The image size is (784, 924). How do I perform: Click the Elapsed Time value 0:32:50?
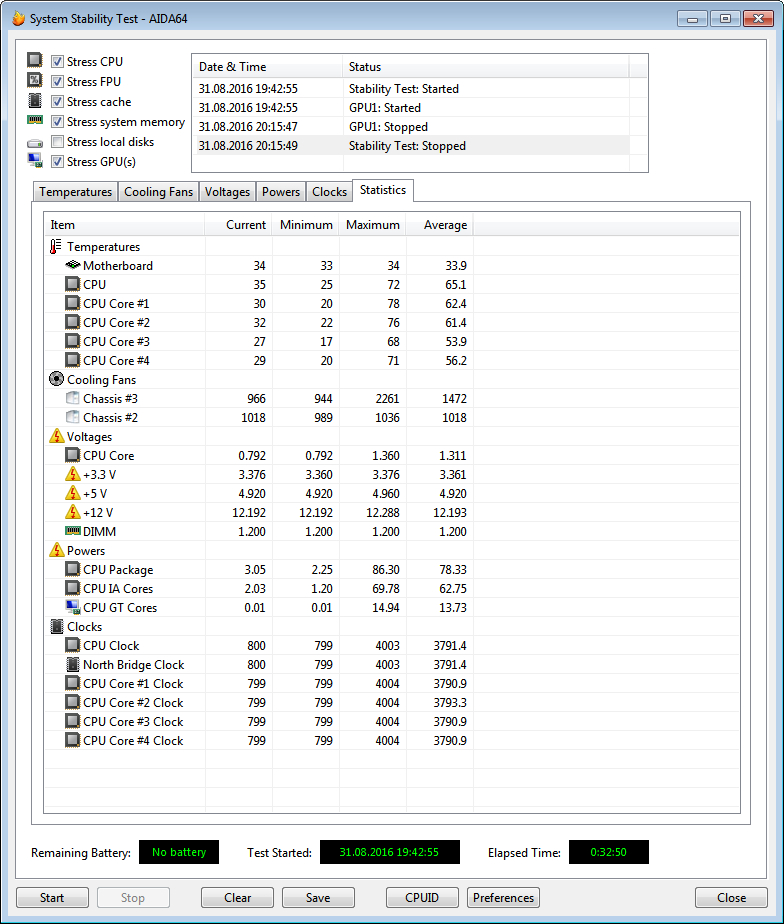coord(608,852)
